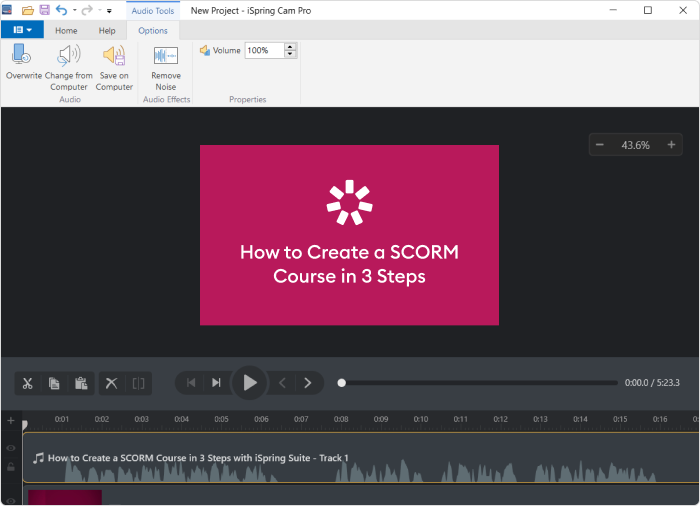Open Redo history dropdown arrow
Image resolution: width=700 pixels, height=506 pixels.
point(100,10)
